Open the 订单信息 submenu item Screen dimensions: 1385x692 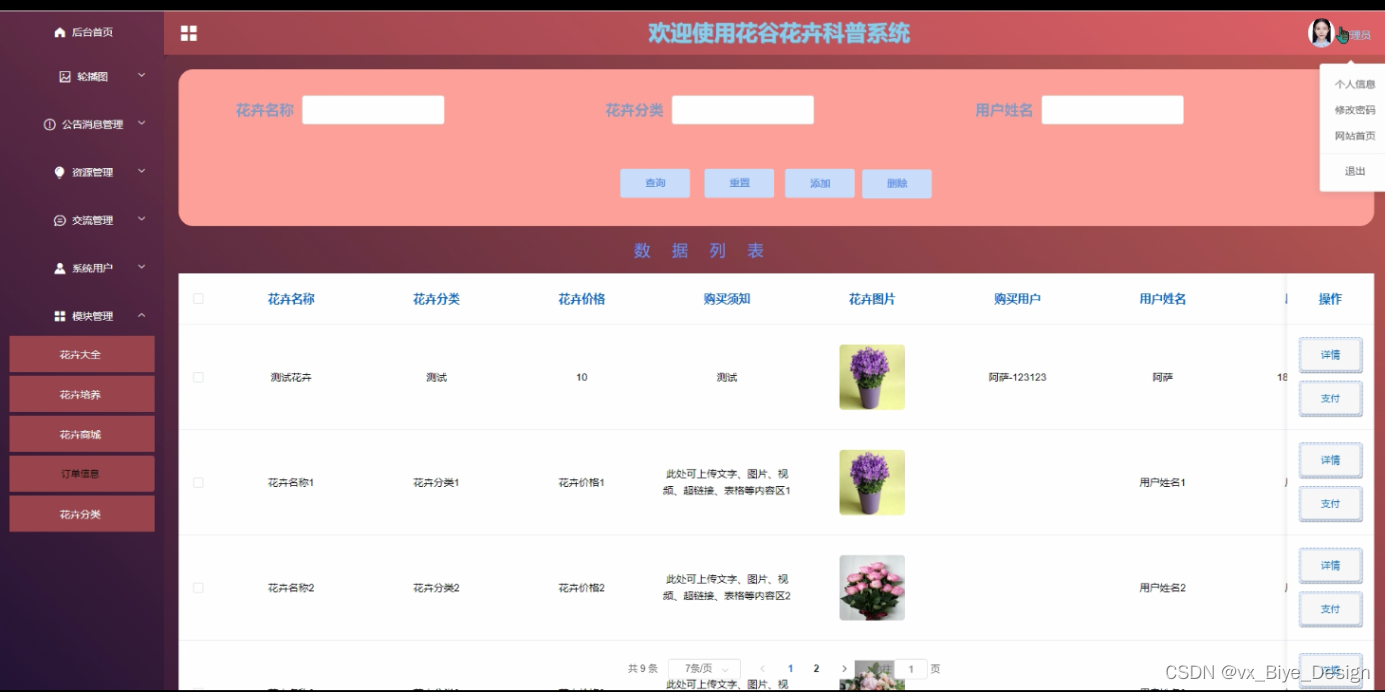(81, 474)
